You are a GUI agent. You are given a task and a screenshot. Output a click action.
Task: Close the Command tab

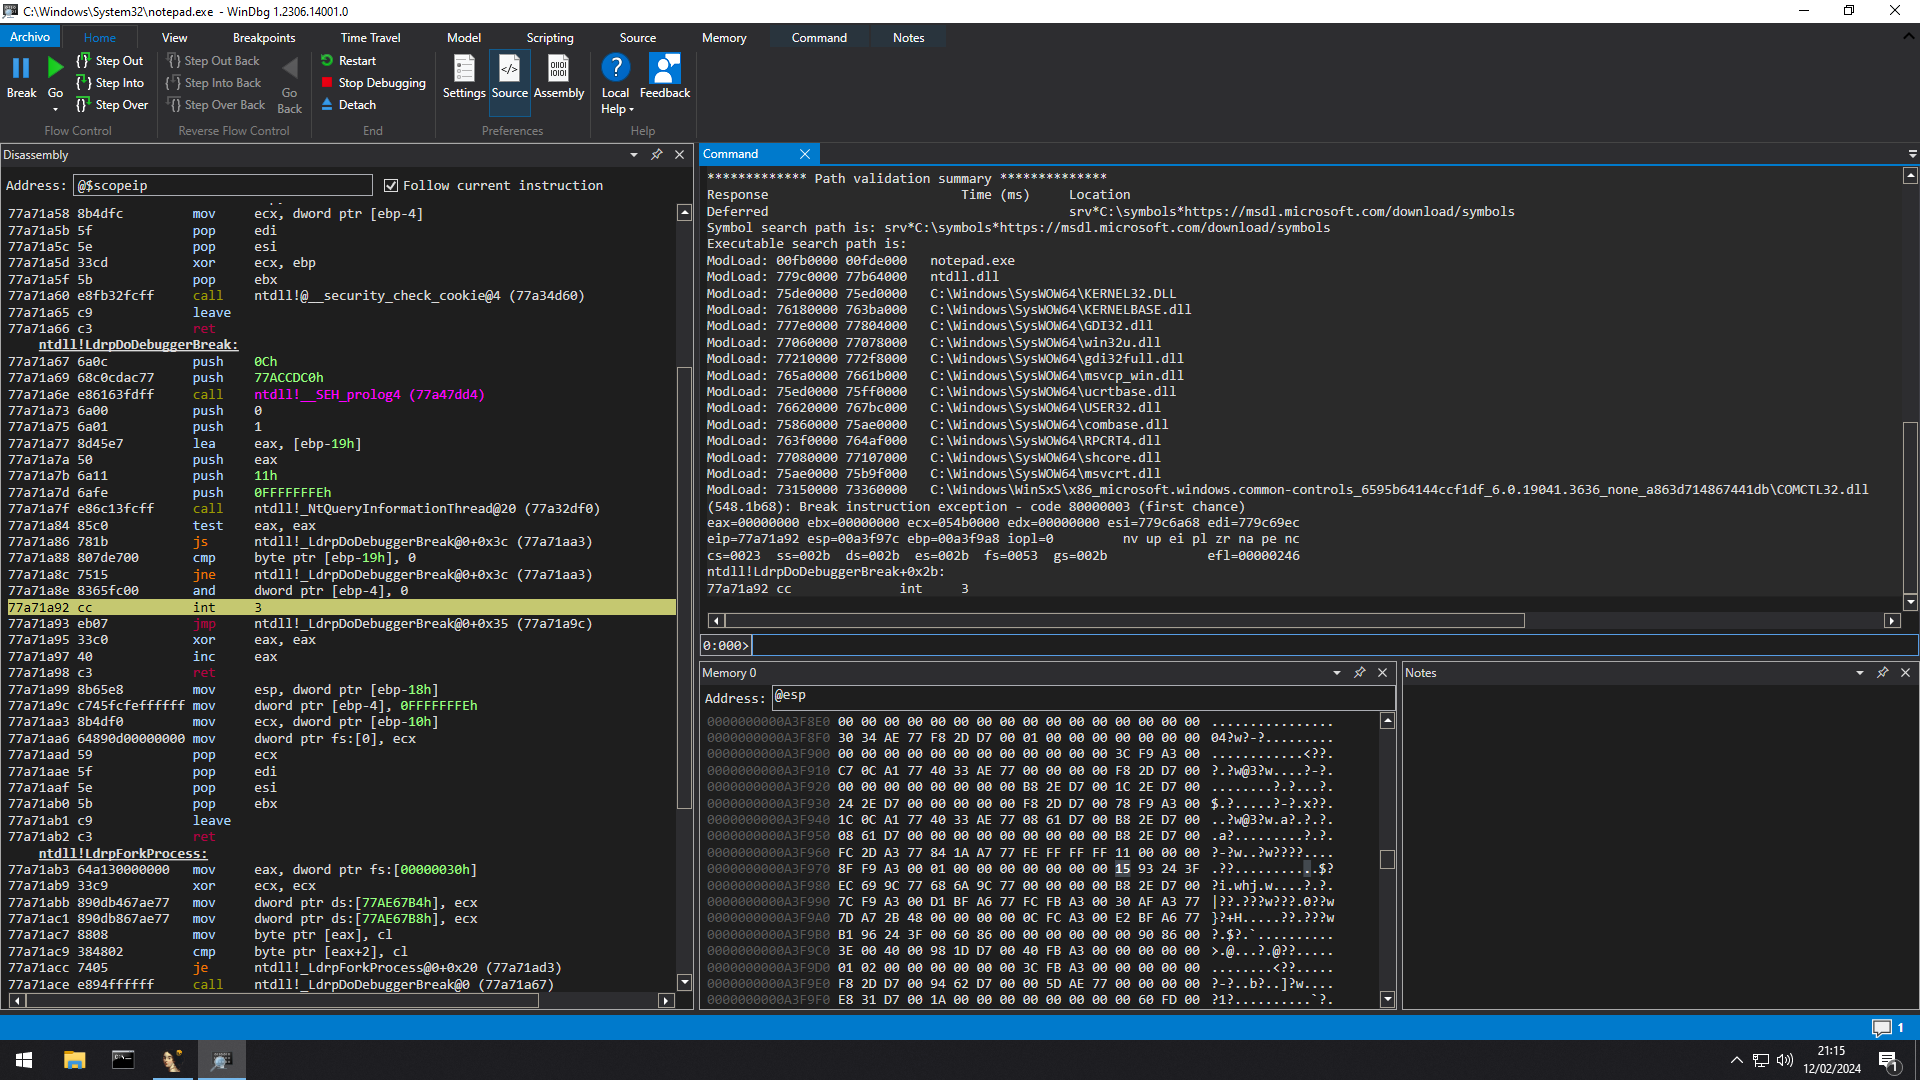coord(805,154)
